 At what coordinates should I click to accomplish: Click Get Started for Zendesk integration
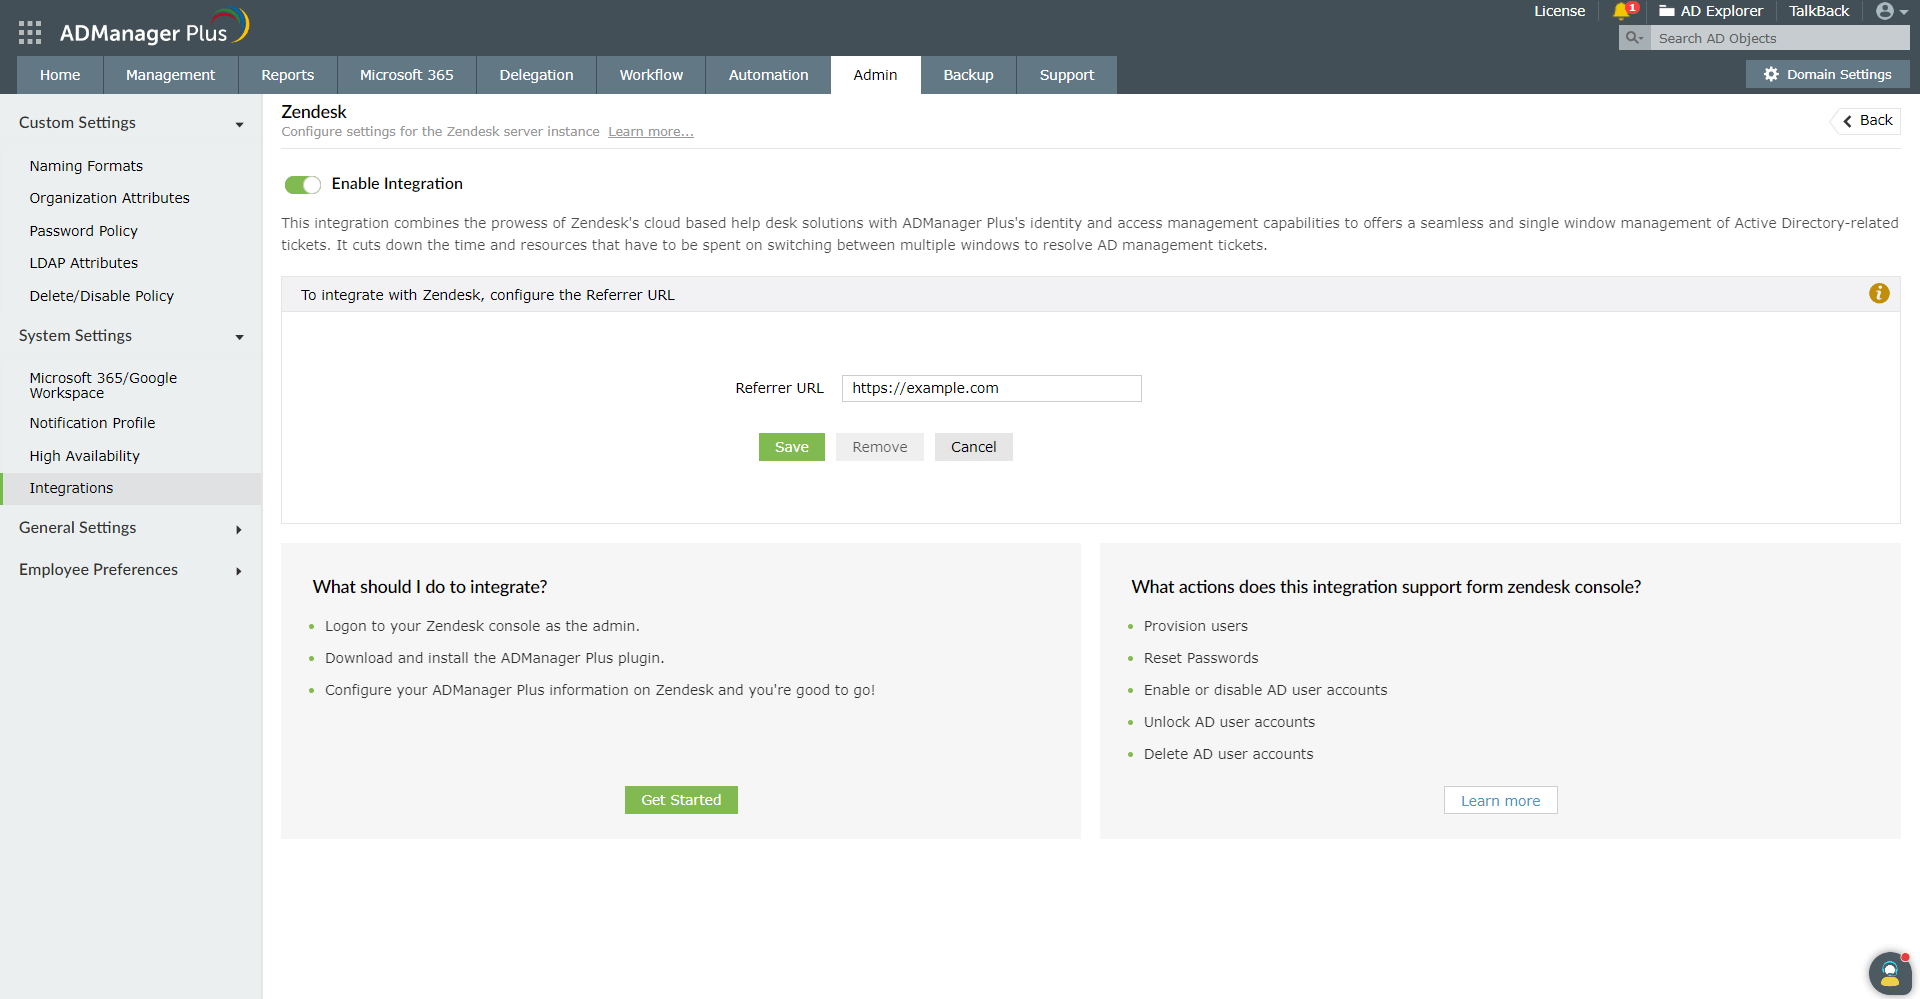681,800
